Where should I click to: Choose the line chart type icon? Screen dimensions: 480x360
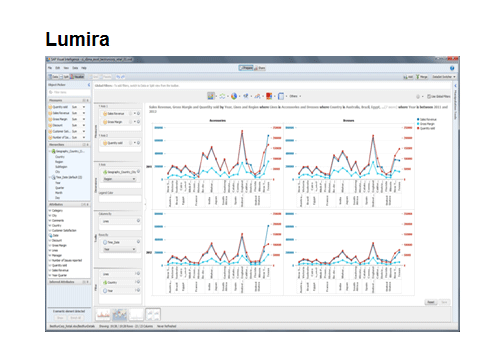click(x=222, y=96)
